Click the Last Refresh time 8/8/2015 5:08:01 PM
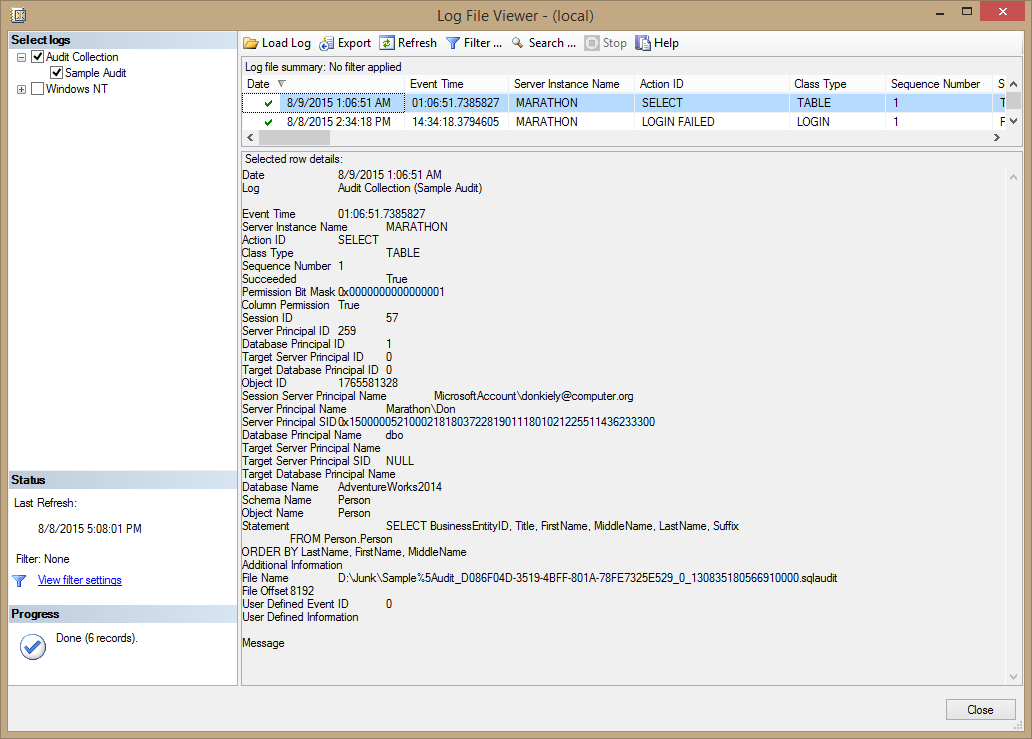1032x739 pixels. [x=90, y=529]
